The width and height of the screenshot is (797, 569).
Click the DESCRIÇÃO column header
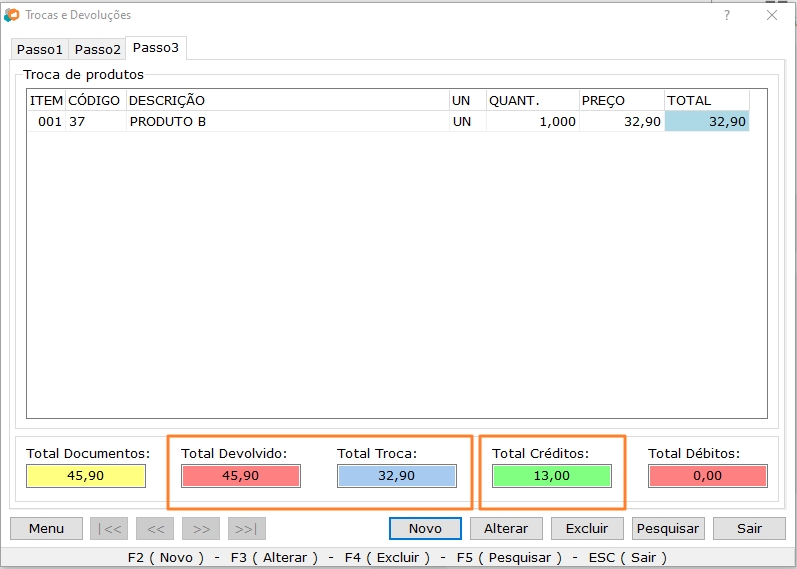[286, 100]
